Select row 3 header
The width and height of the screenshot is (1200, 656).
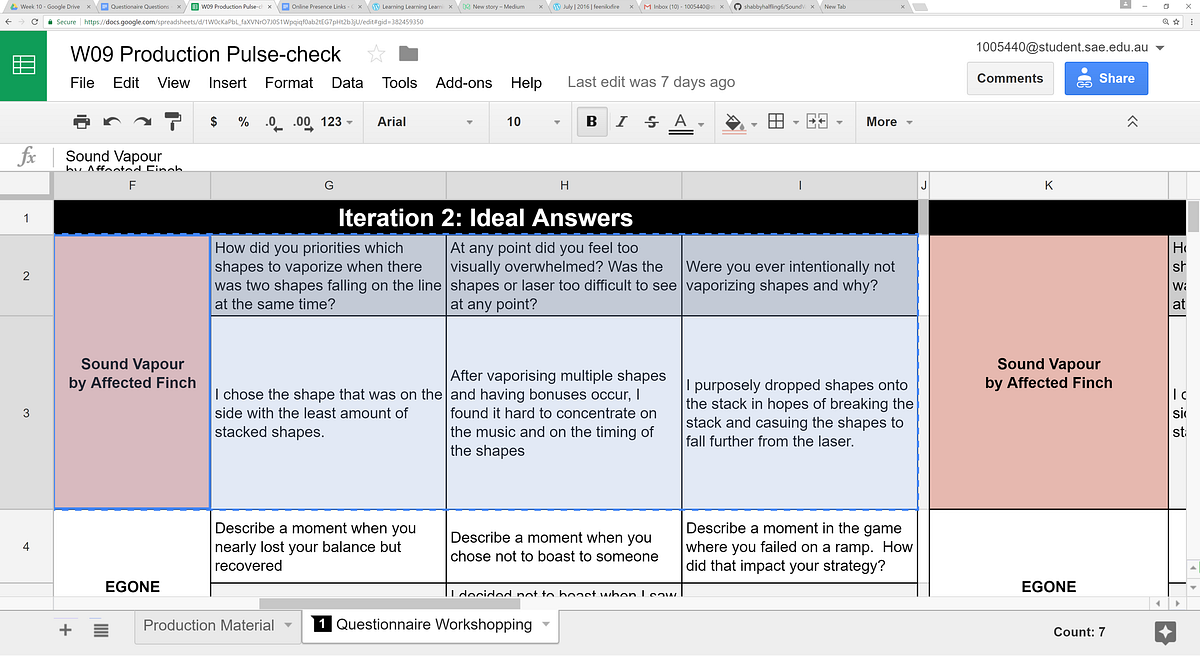[x=26, y=413]
